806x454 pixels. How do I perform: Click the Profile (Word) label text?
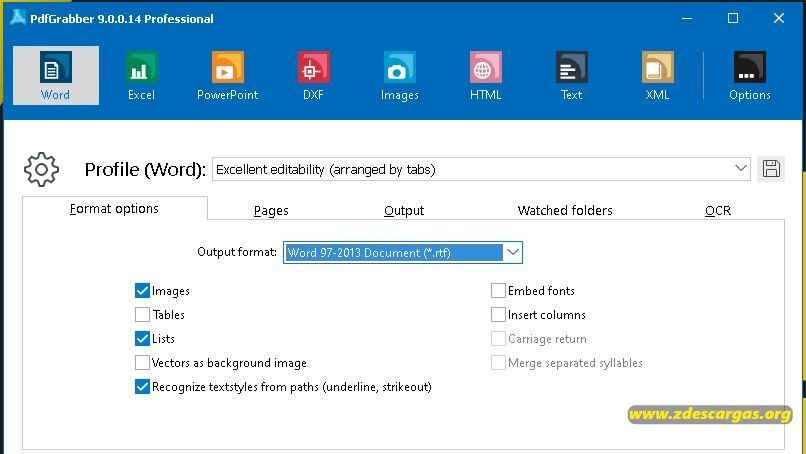pos(145,169)
